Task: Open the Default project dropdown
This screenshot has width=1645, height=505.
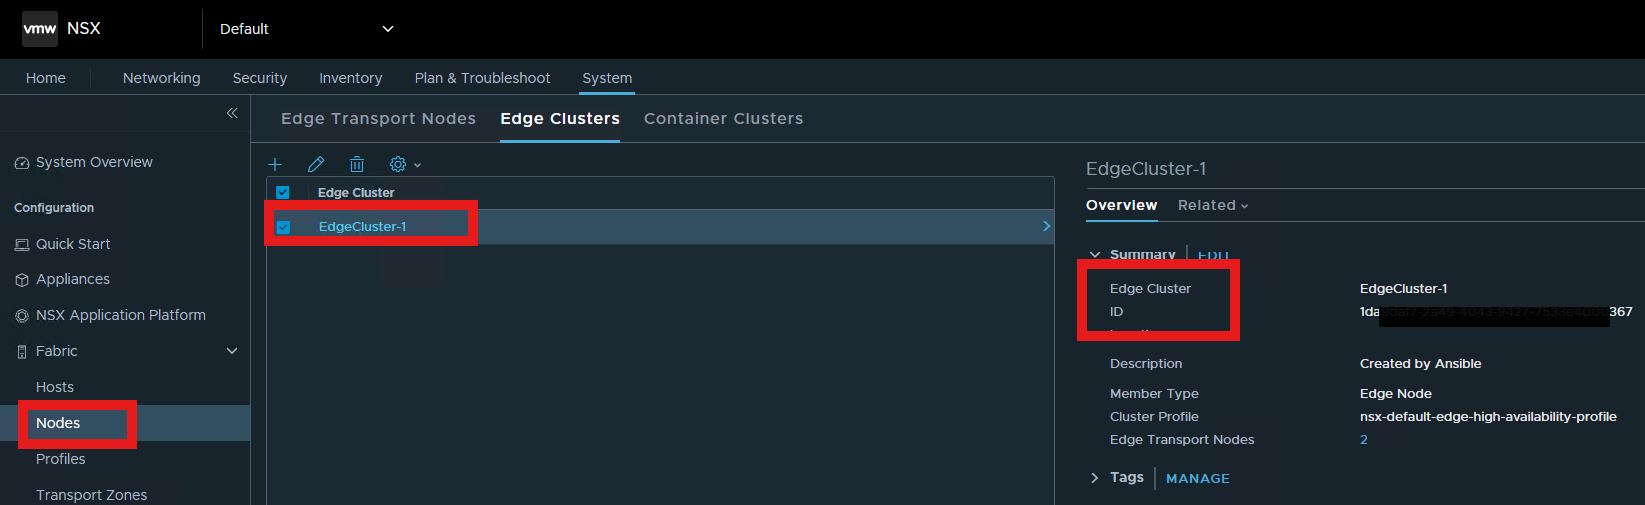Action: coord(306,29)
